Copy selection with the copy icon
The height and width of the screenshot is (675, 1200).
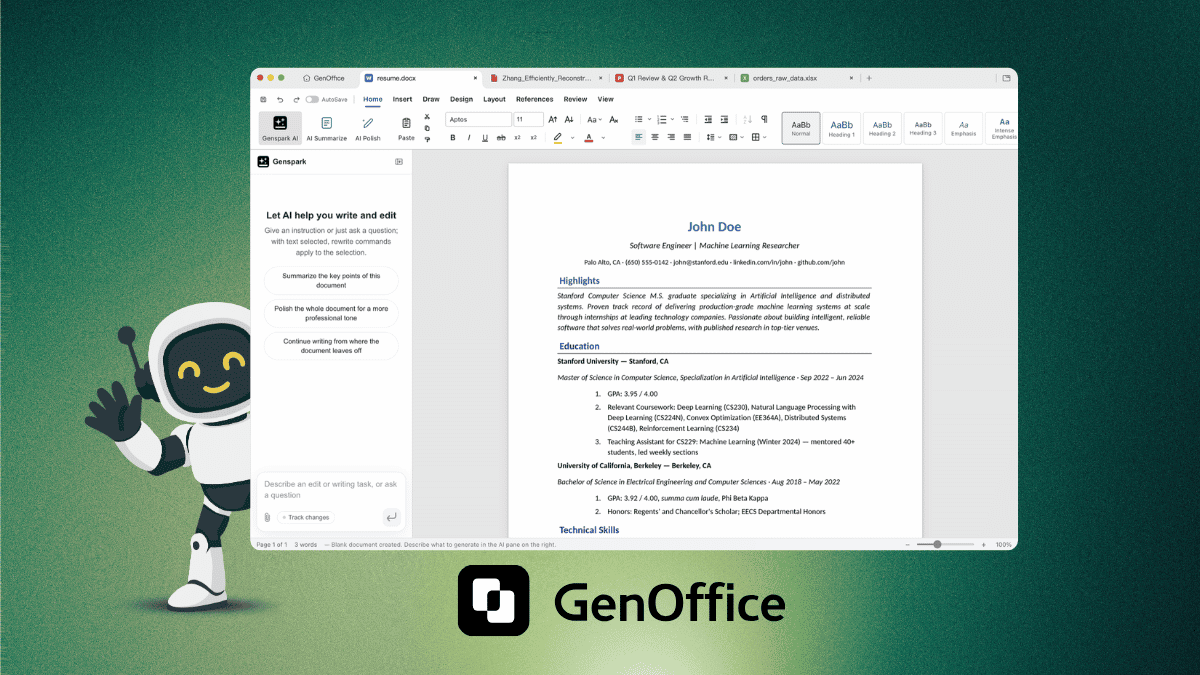(x=427, y=128)
